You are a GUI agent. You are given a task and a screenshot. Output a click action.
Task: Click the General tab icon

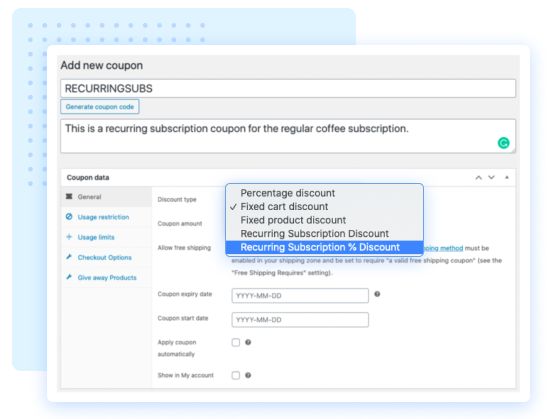click(69, 197)
